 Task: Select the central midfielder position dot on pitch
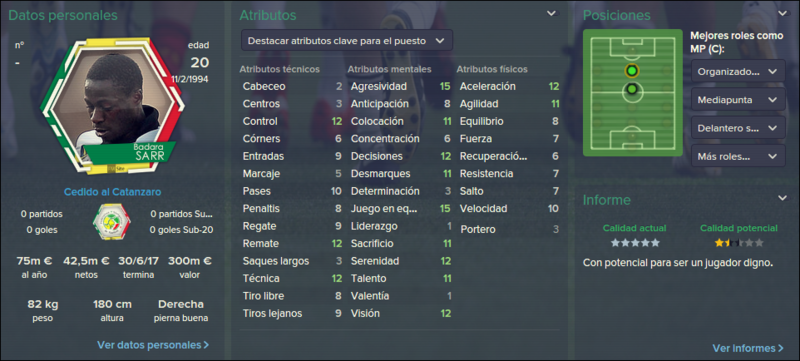point(632,90)
